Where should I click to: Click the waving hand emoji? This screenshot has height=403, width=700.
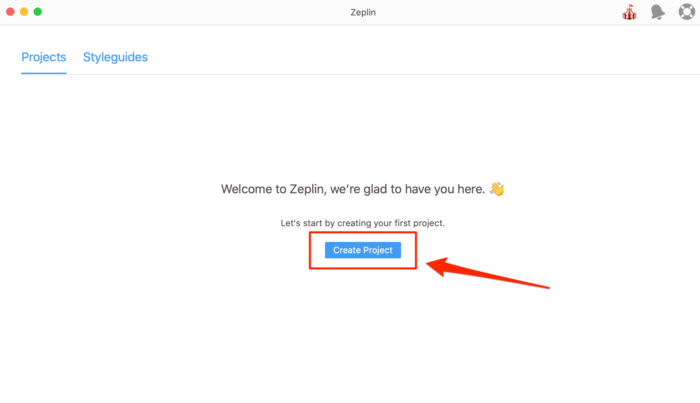click(496, 188)
